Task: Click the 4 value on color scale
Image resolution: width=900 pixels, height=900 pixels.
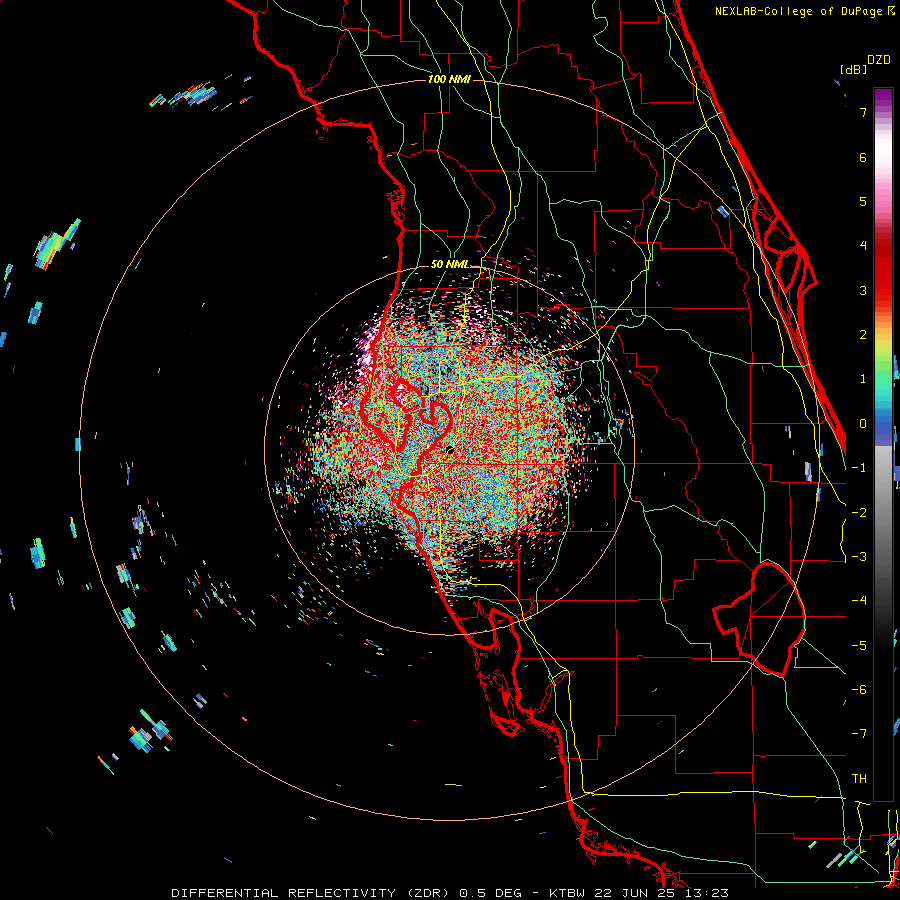Action: (x=863, y=246)
